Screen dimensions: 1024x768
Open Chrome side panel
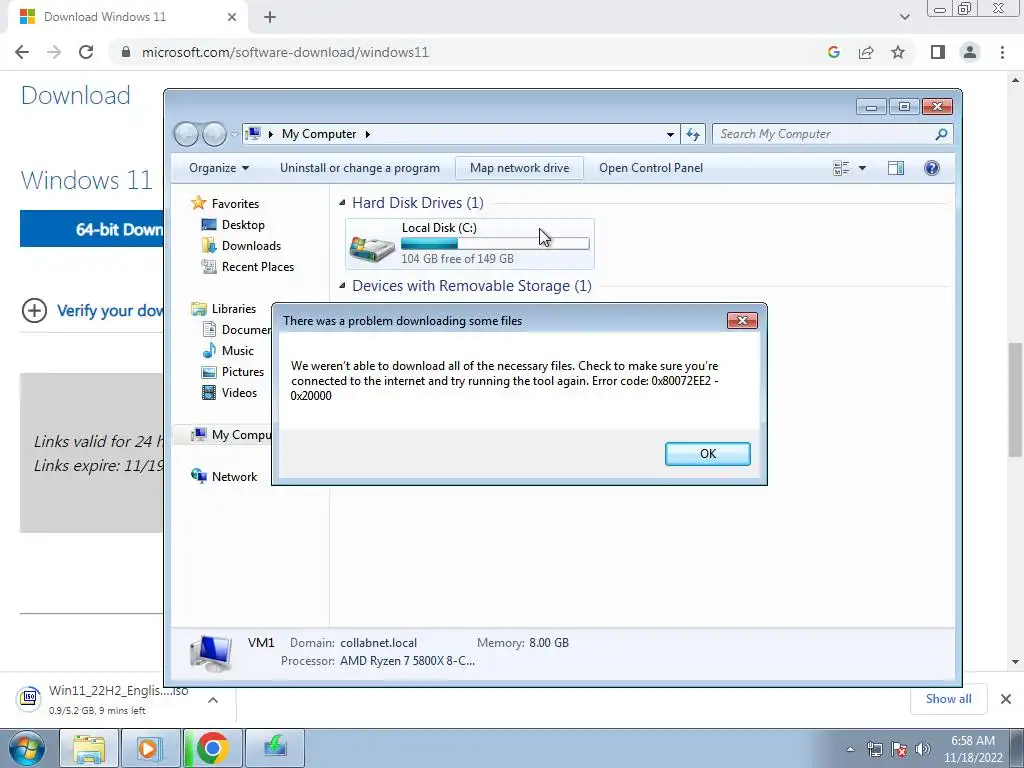click(x=938, y=52)
